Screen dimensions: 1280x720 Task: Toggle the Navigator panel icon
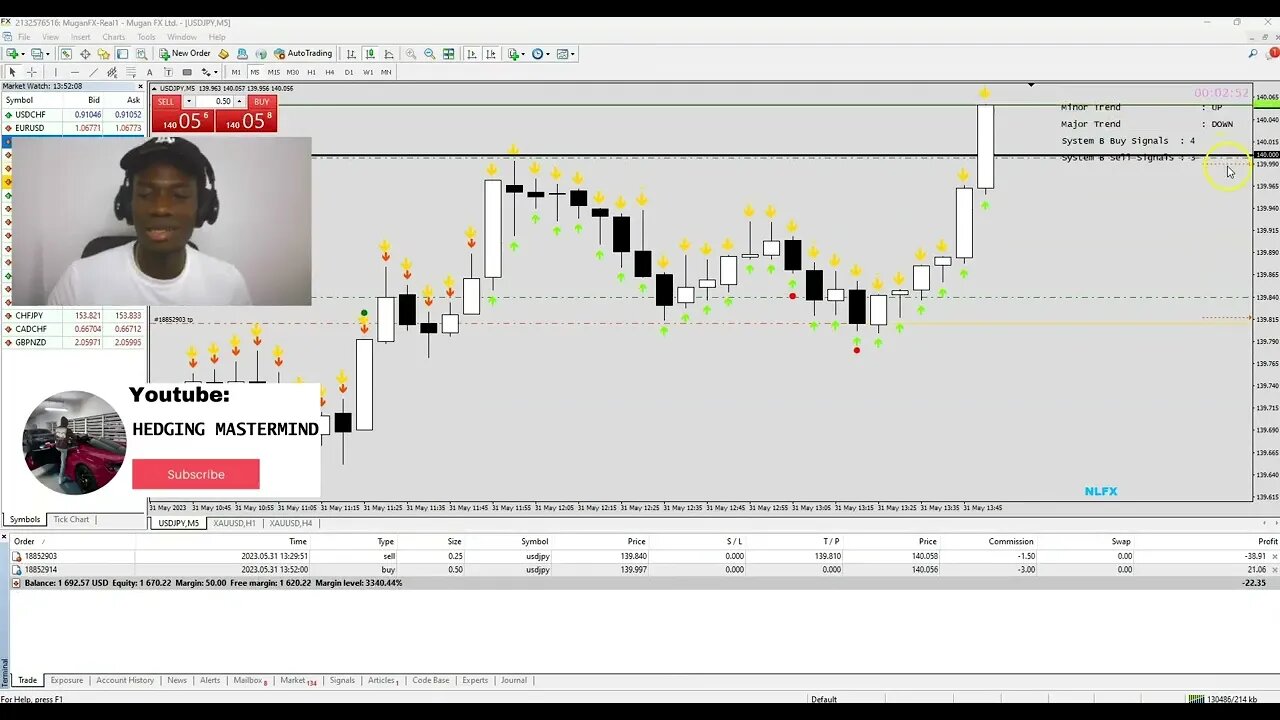(x=104, y=54)
